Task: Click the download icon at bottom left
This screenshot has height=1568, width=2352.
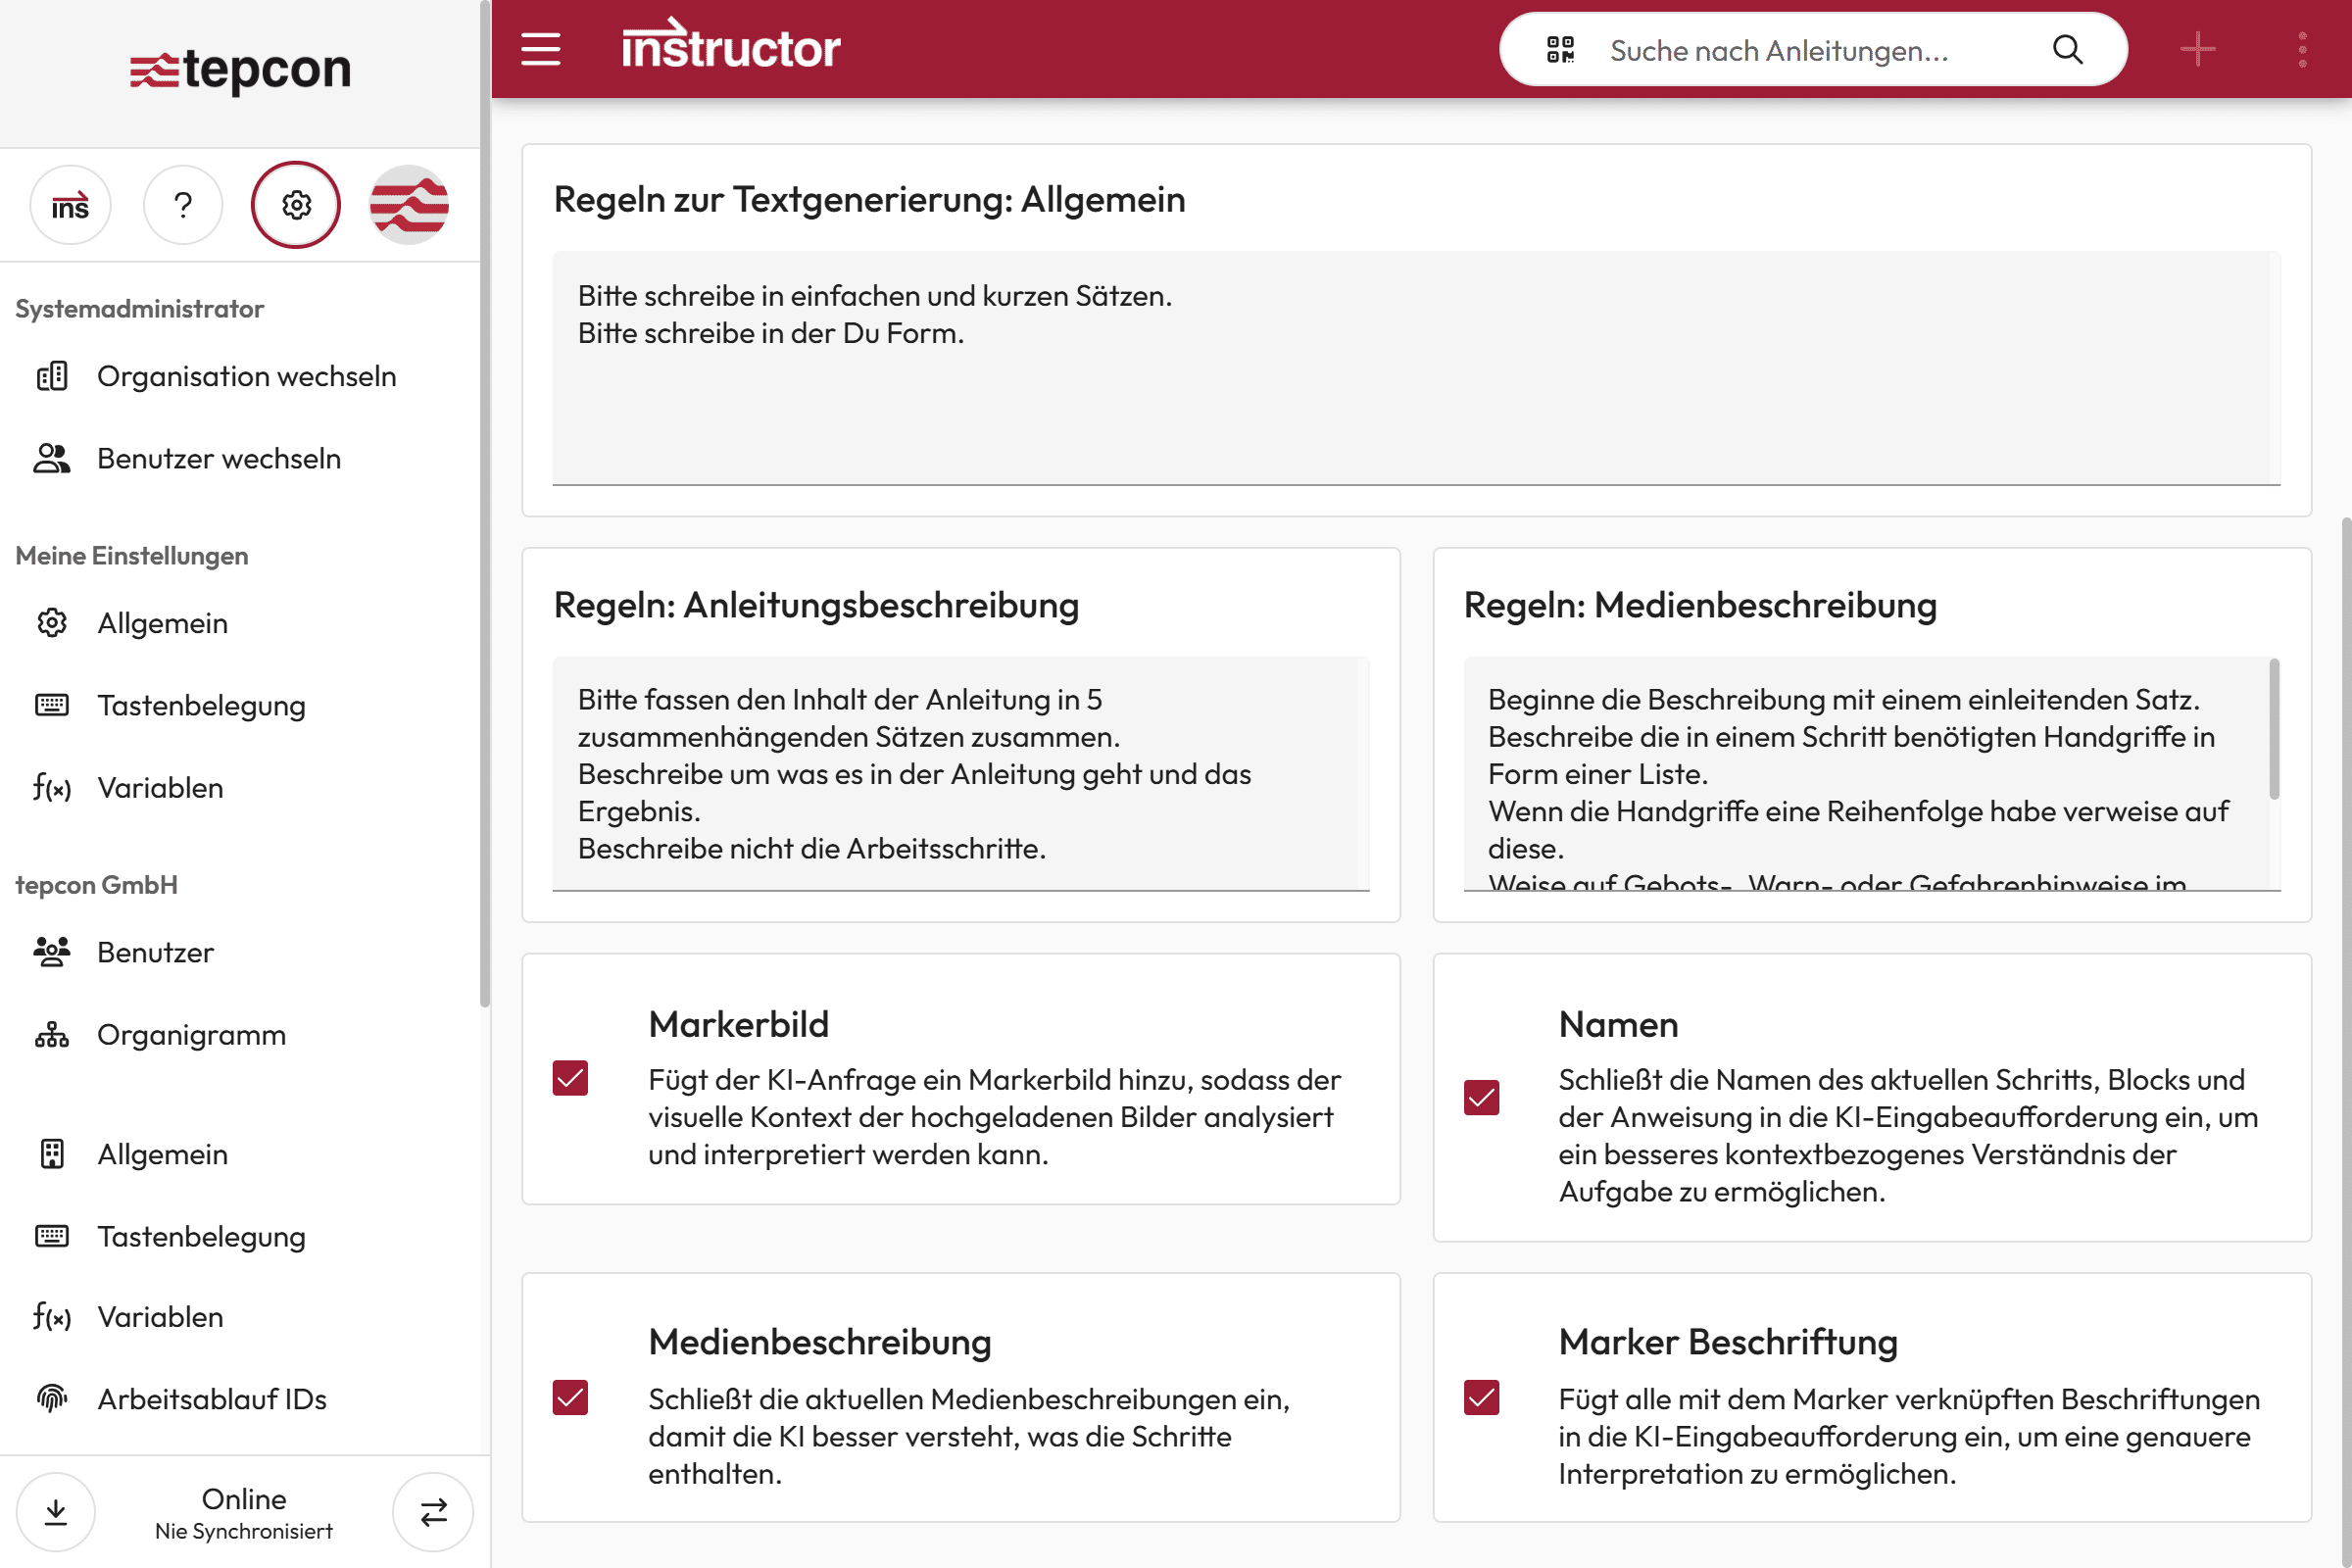Action: [56, 1512]
